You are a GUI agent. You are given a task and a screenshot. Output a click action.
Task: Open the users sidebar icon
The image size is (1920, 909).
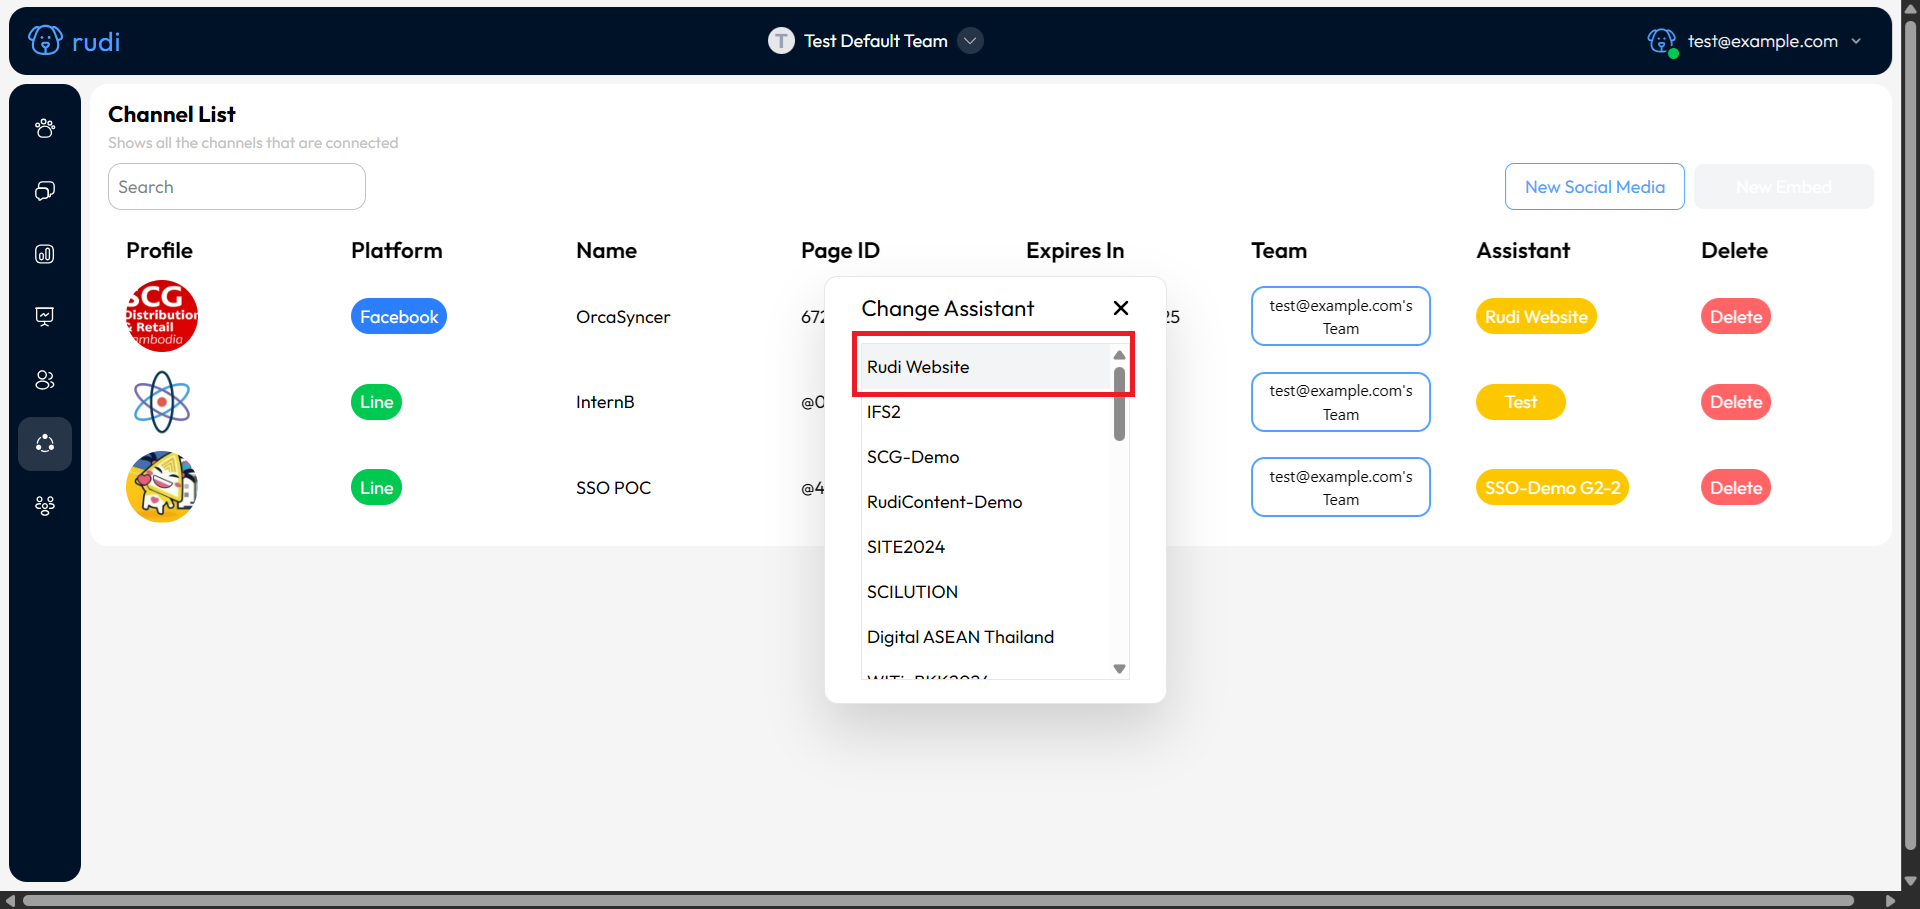coord(45,380)
